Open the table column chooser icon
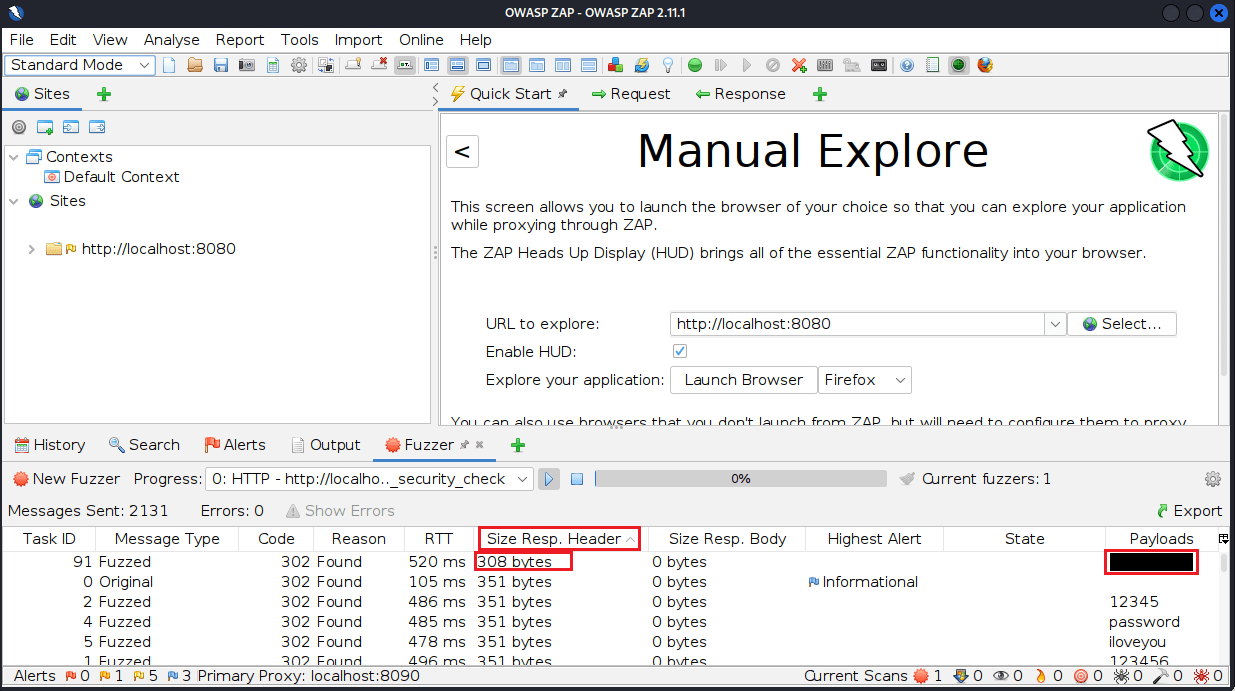The height and width of the screenshot is (691, 1235). [1224, 539]
